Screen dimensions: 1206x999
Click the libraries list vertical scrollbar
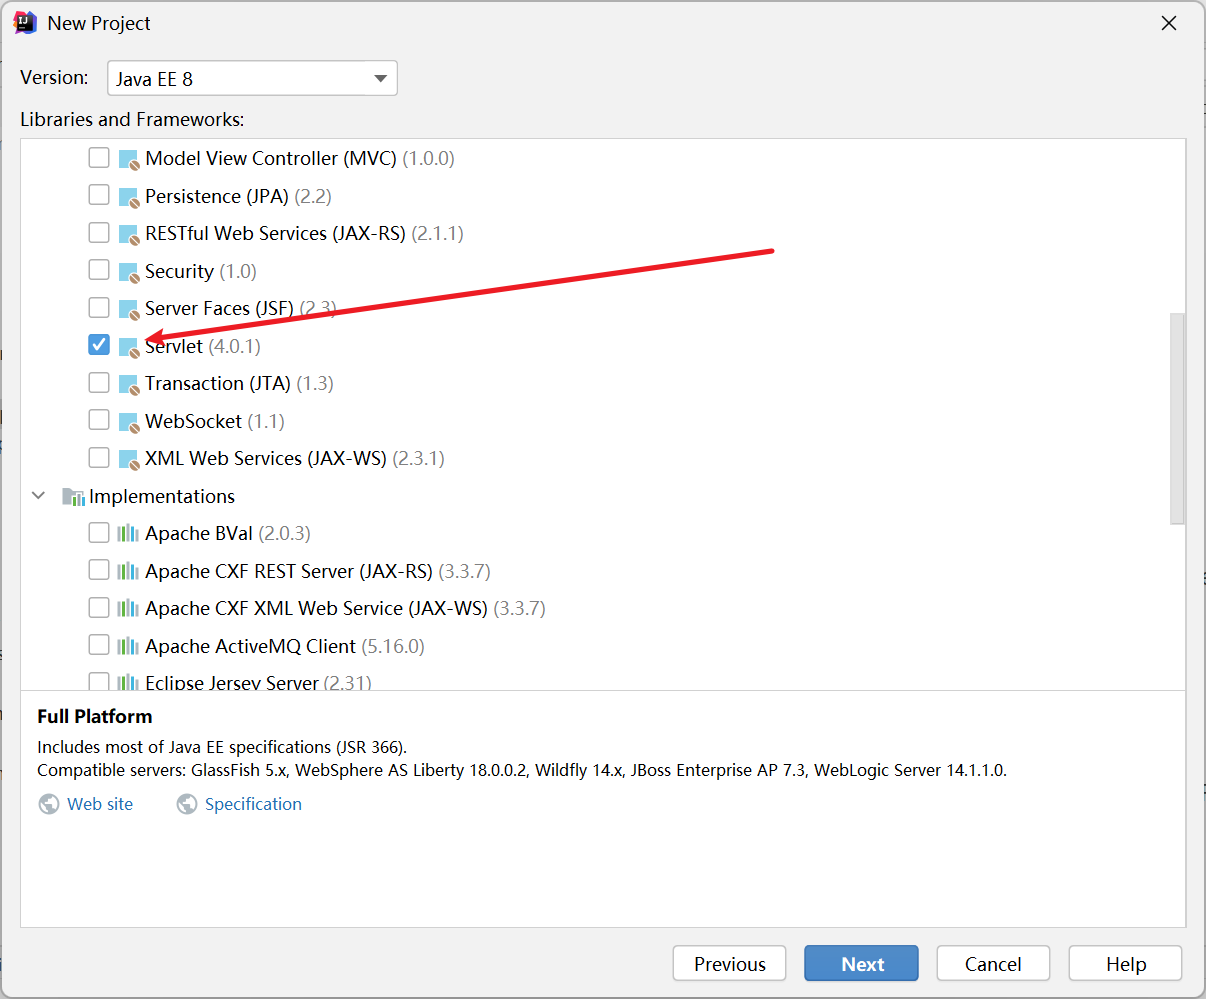tap(1177, 418)
